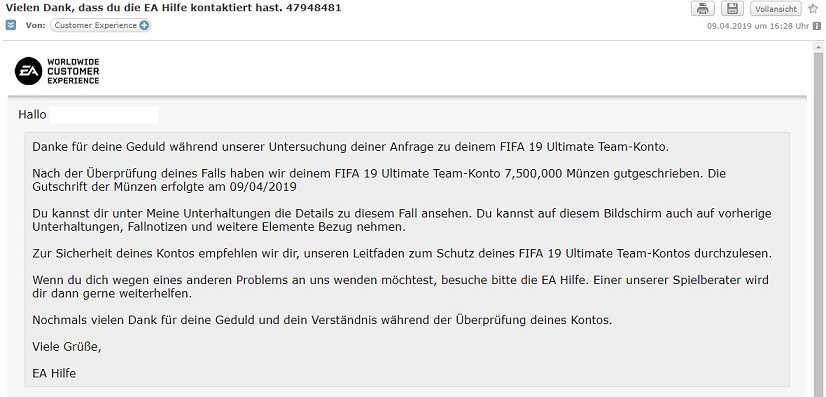The width and height of the screenshot is (826, 397).
Task: Open the Vollansicht full view
Action: (775, 9)
